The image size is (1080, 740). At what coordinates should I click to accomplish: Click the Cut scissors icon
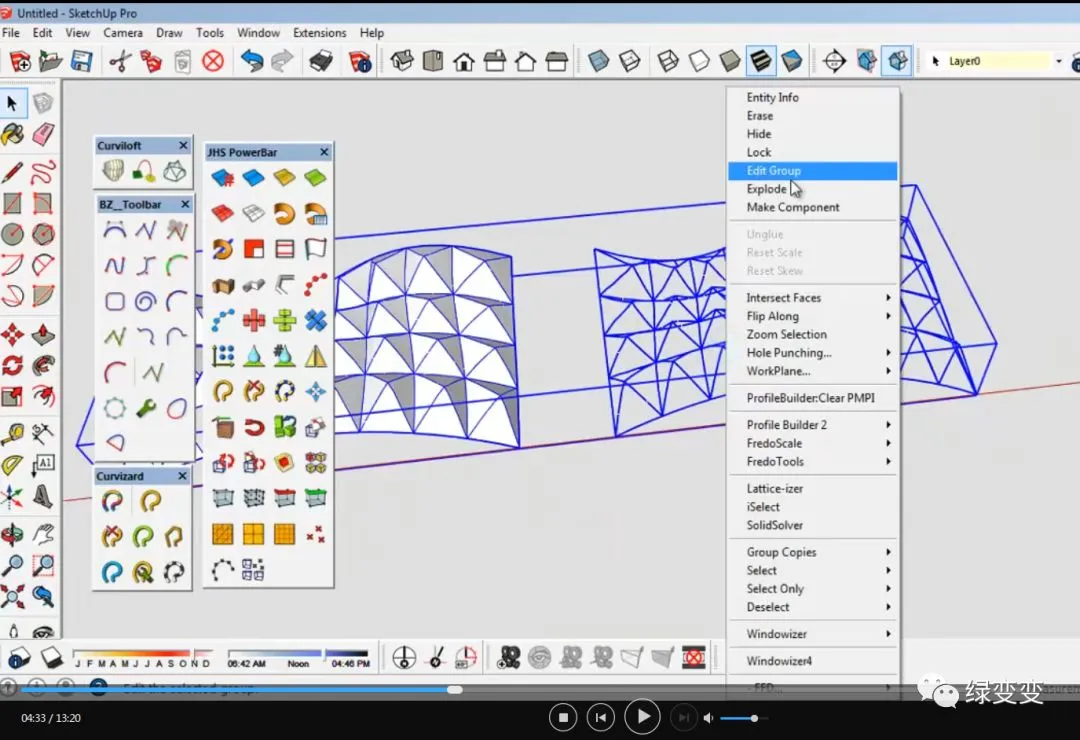pyautogui.click(x=120, y=61)
